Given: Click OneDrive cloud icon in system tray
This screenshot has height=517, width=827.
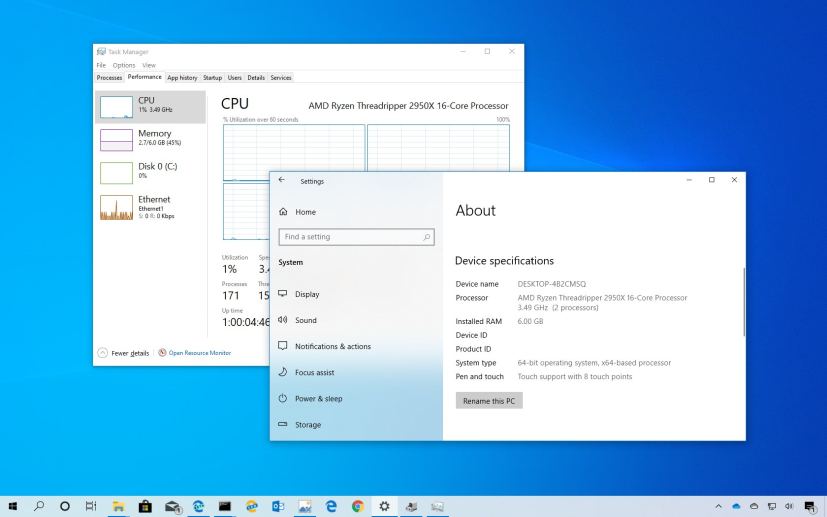Looking at the screenshot, I should [736, 506].
